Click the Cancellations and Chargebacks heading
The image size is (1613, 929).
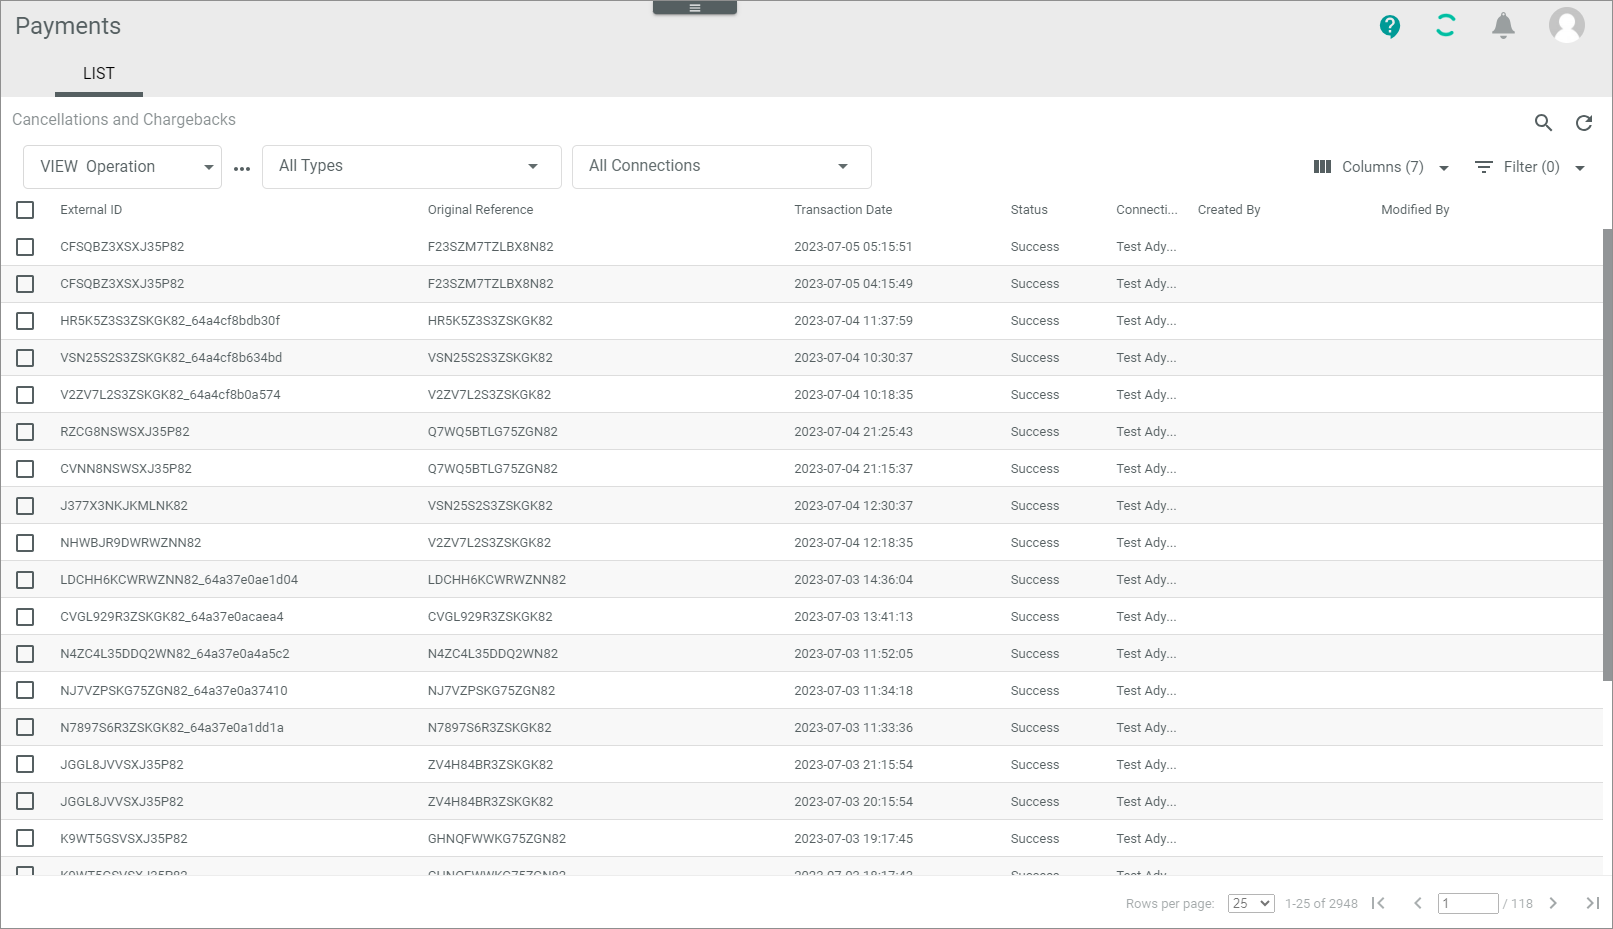pos(123,120)
